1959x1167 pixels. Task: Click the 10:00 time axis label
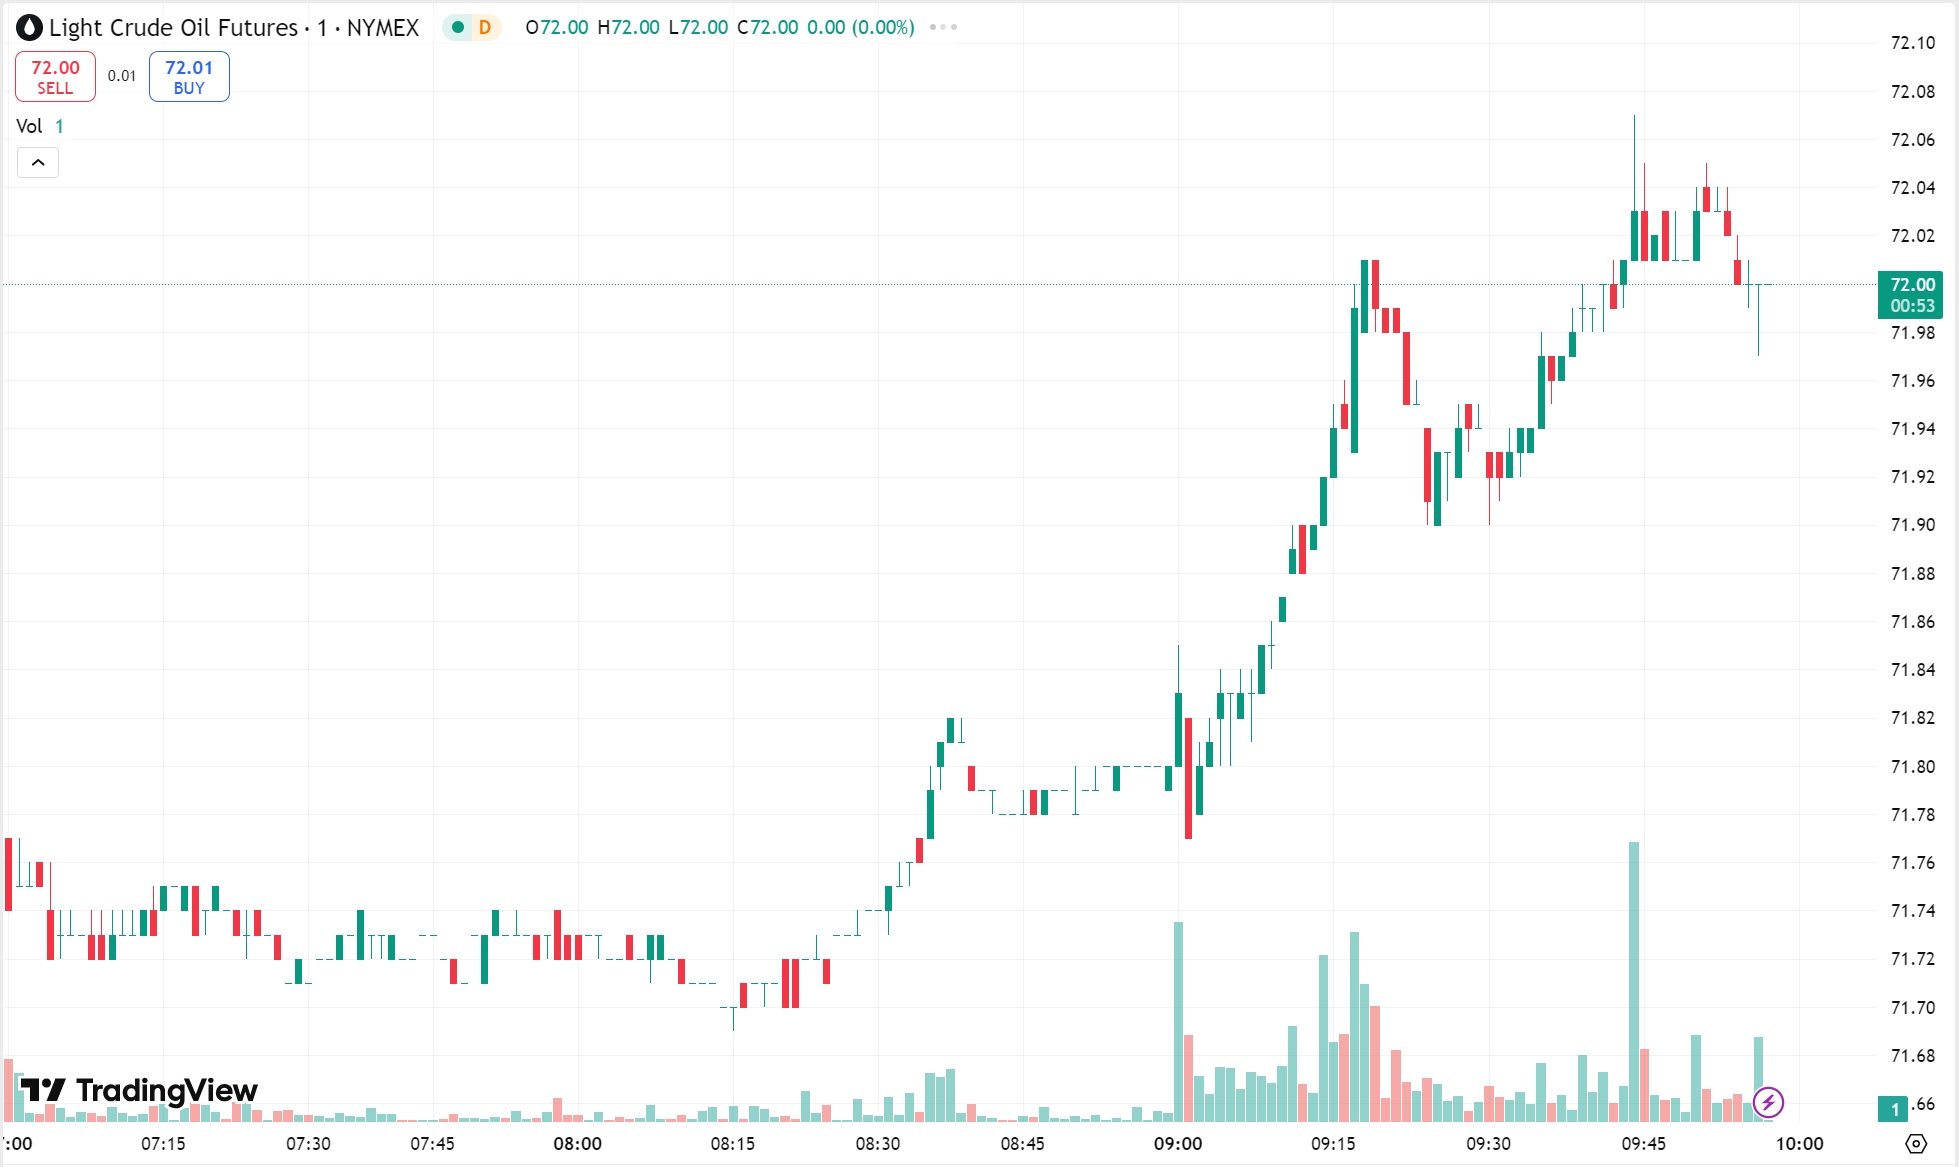pyautogui.click(x=1799, y=1143)
